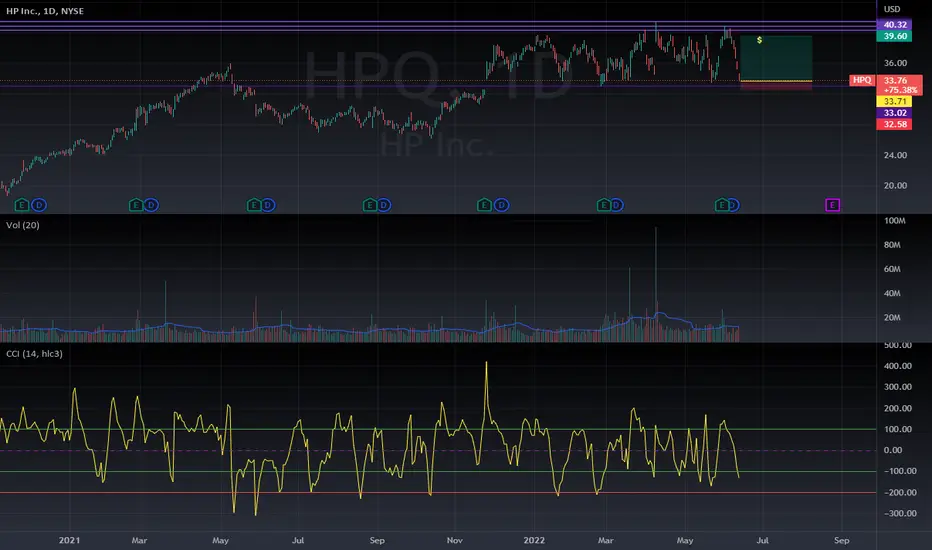Click the dividend D marker before Sep 2021
Screen dimensions: 932x550
click(x=384, y=205)
